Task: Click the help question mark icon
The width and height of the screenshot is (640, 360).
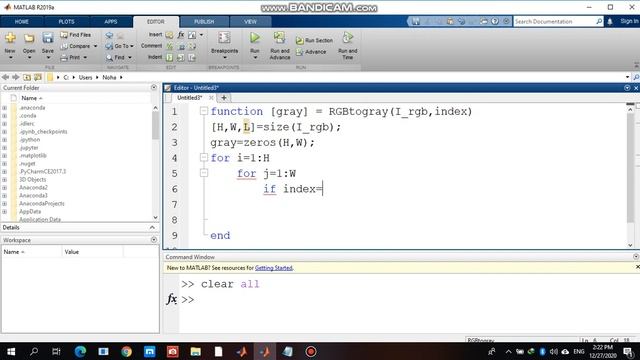Action: point(495,21)
